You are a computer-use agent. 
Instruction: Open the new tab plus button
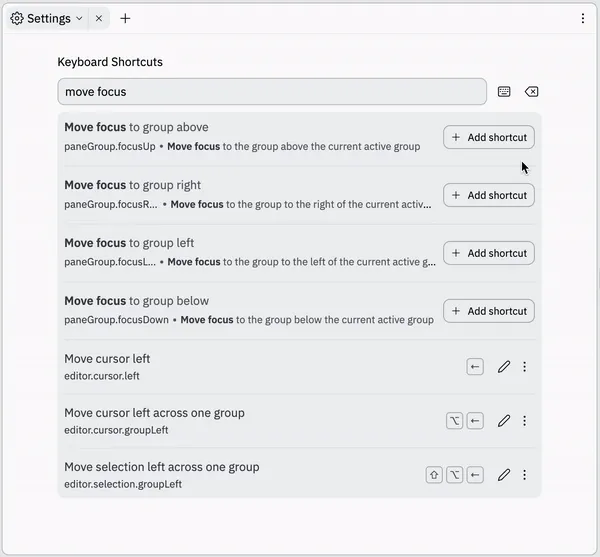tap(125, 18)
